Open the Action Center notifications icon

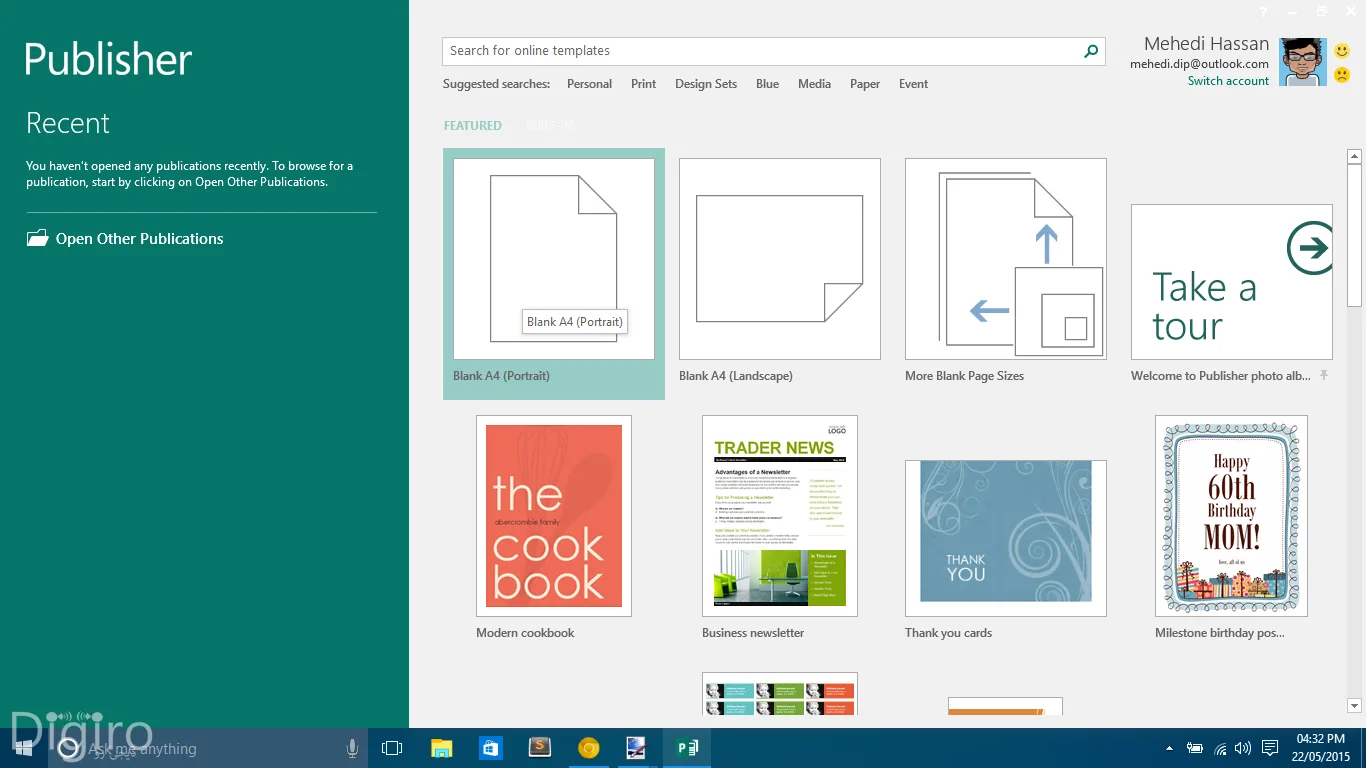pos(1269,748)
